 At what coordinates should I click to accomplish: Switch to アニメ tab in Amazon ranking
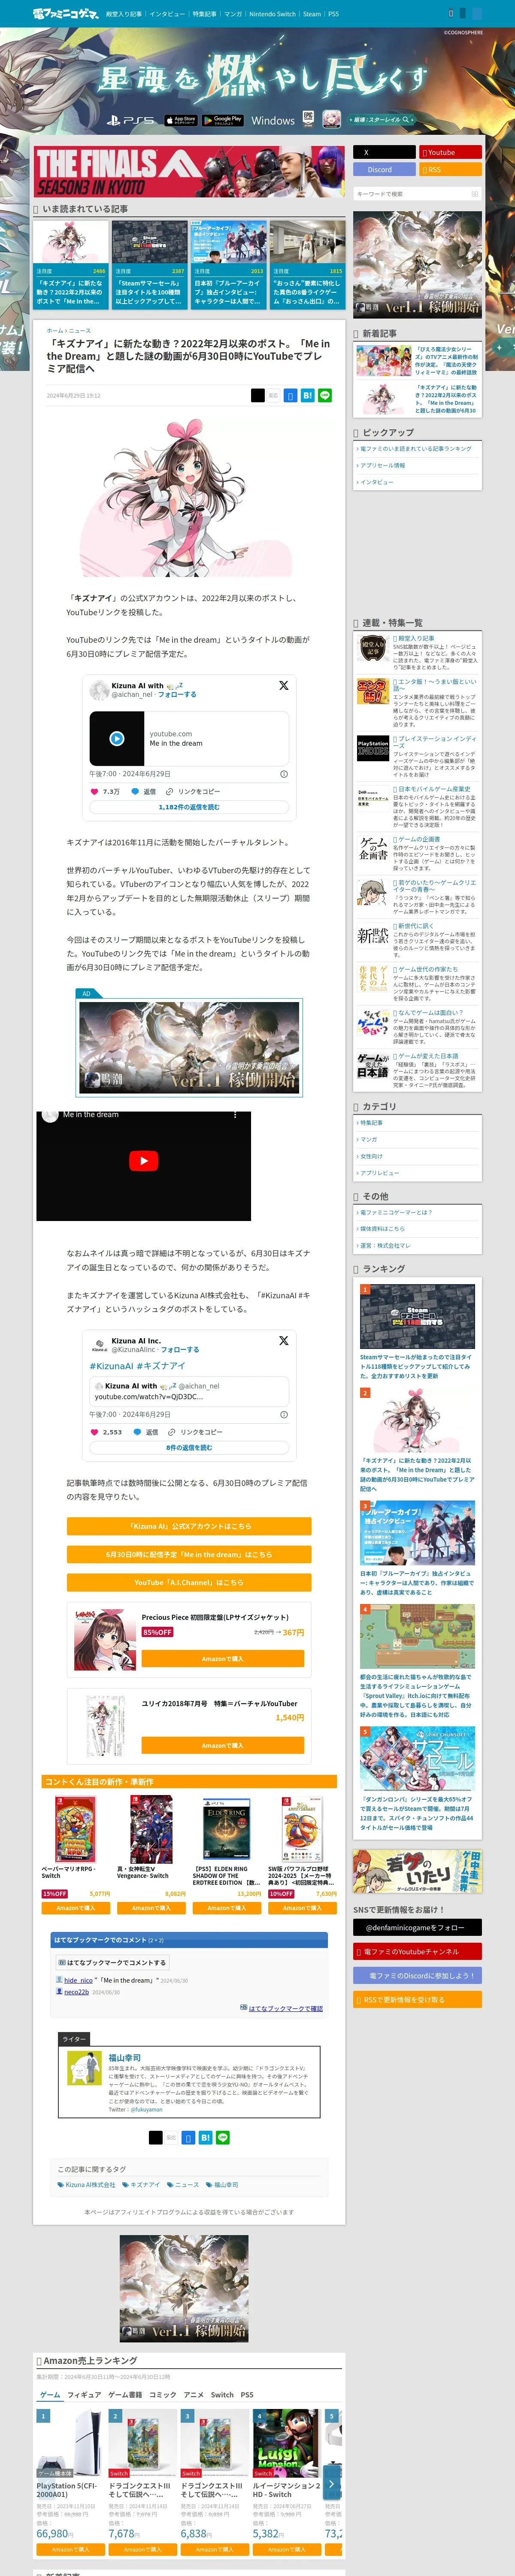194,2395
